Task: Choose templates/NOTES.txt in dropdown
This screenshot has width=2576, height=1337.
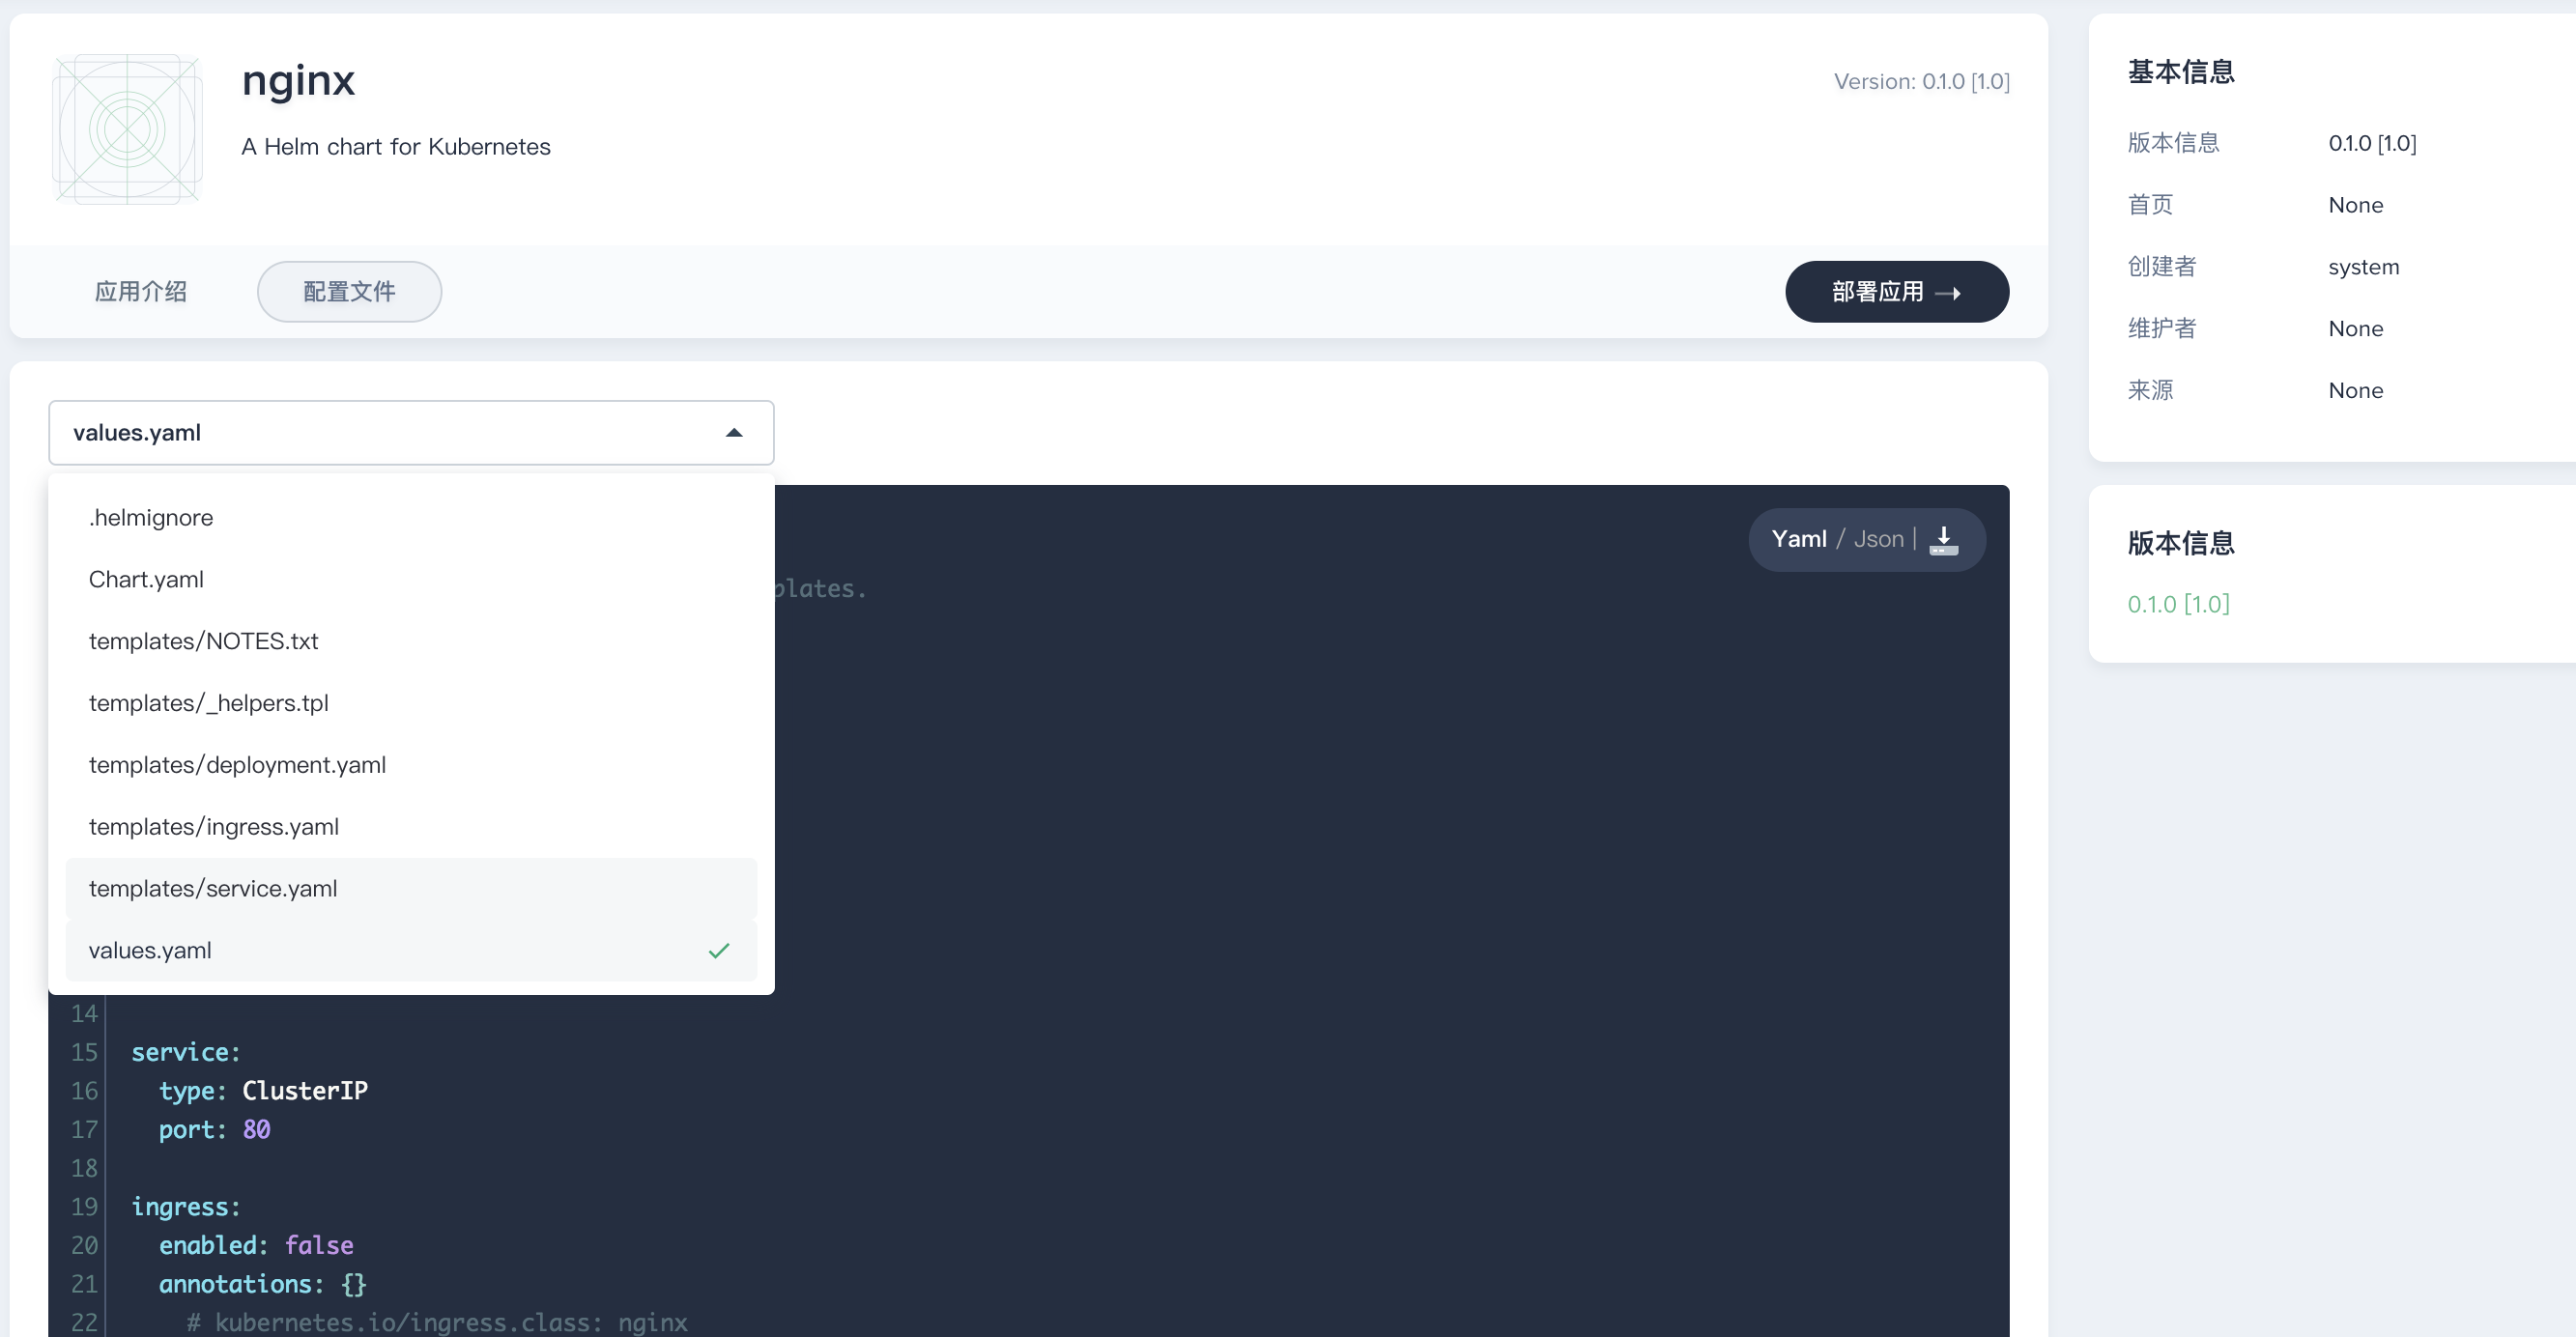Action: (x=203, y=641)
